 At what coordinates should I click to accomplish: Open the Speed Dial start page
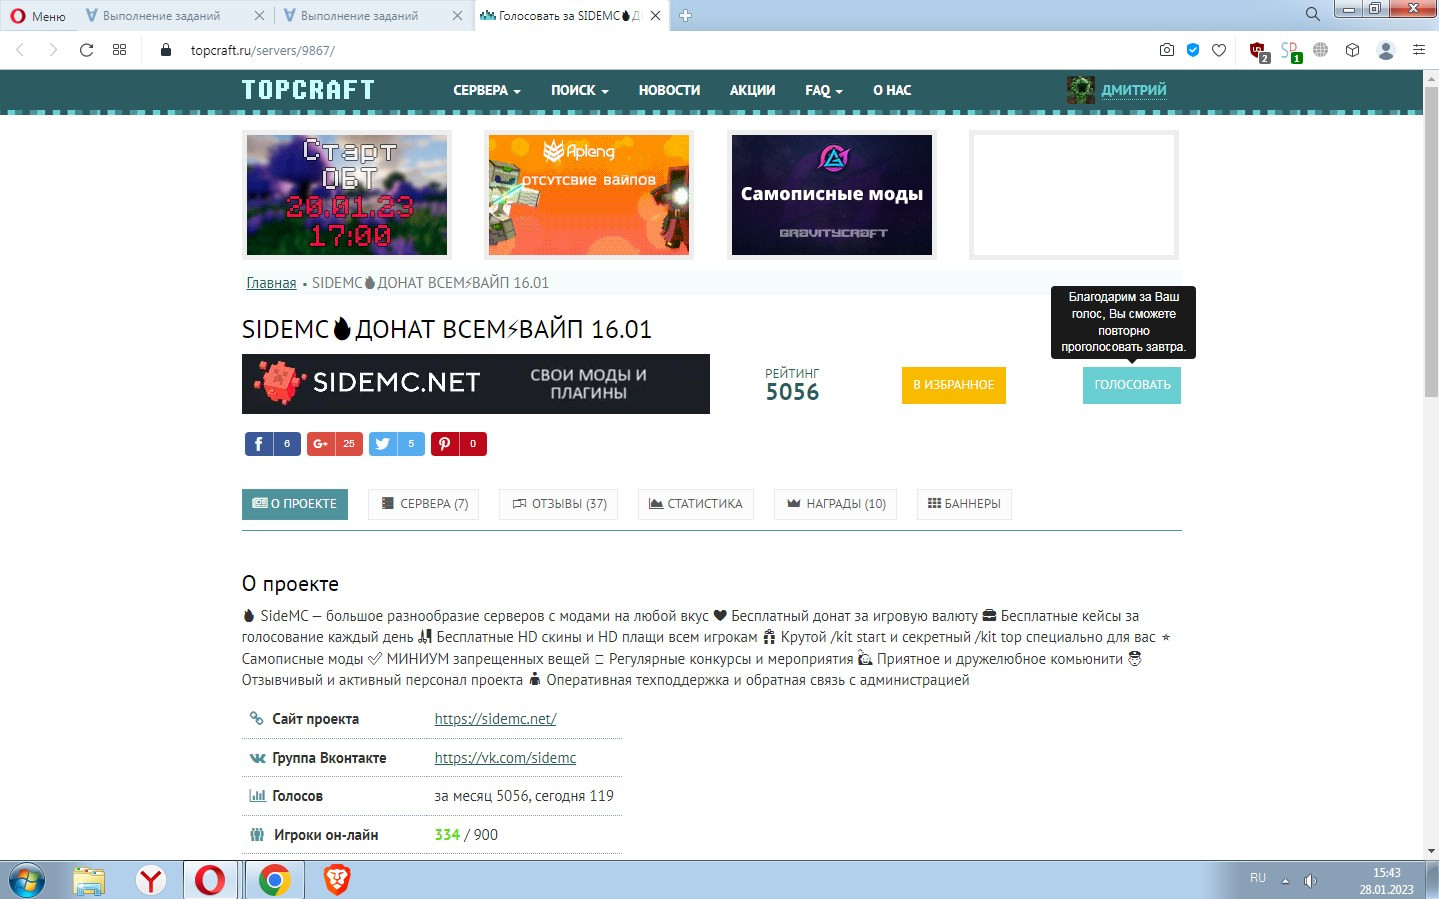coord(120,50)
